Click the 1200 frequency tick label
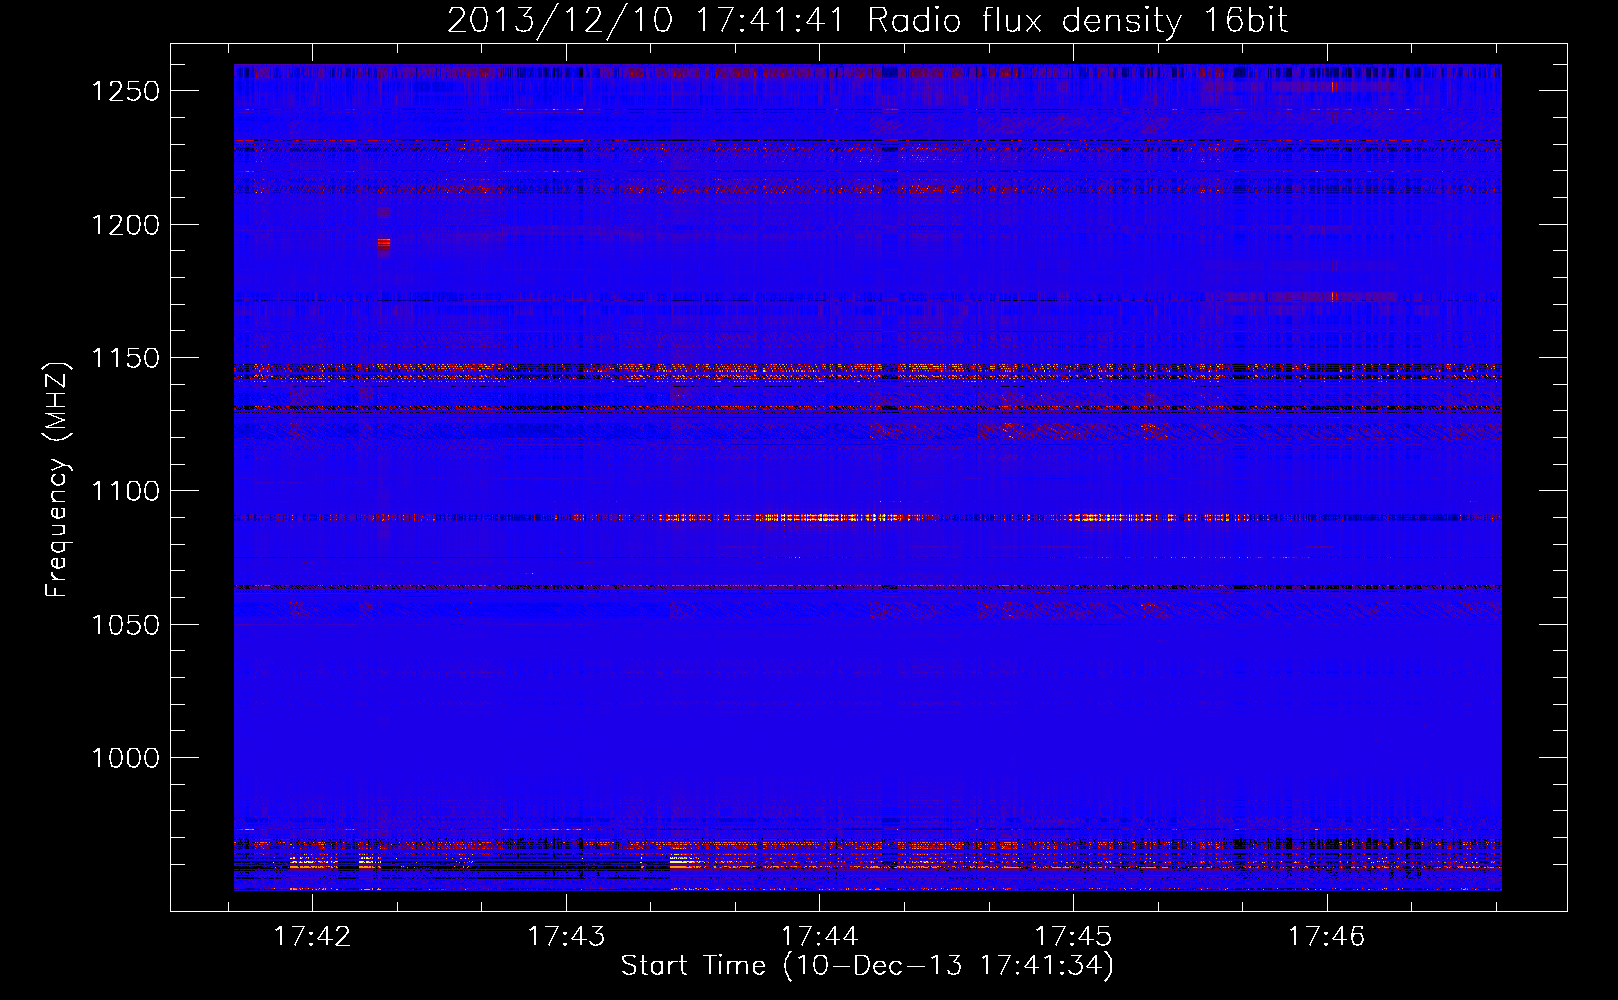 click(x=125, y=225)
